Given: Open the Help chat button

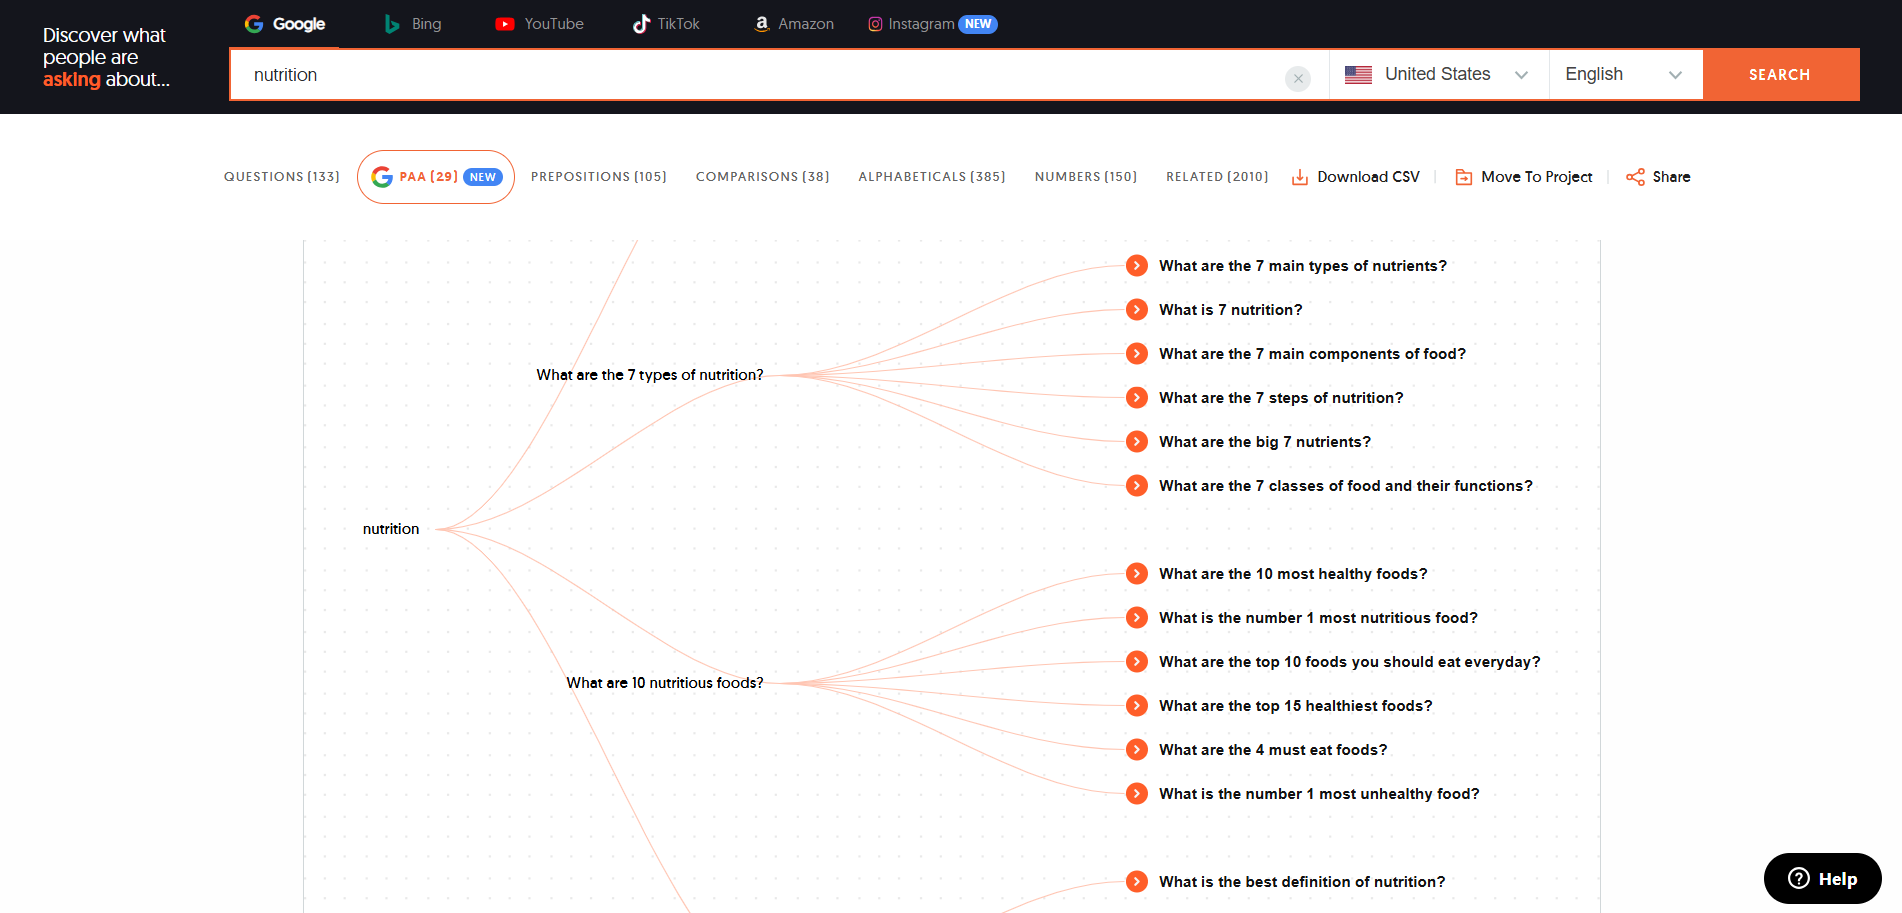Looking at the screenshot, I should 1822,879.
